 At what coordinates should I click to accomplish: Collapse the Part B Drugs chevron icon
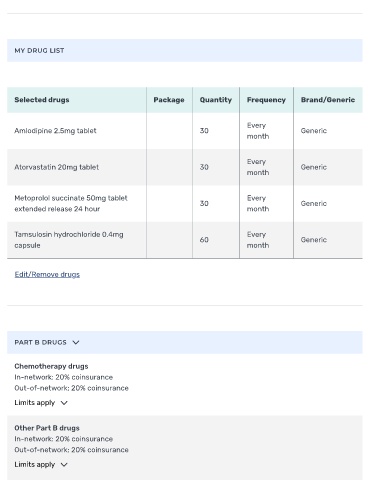point(76,342)
